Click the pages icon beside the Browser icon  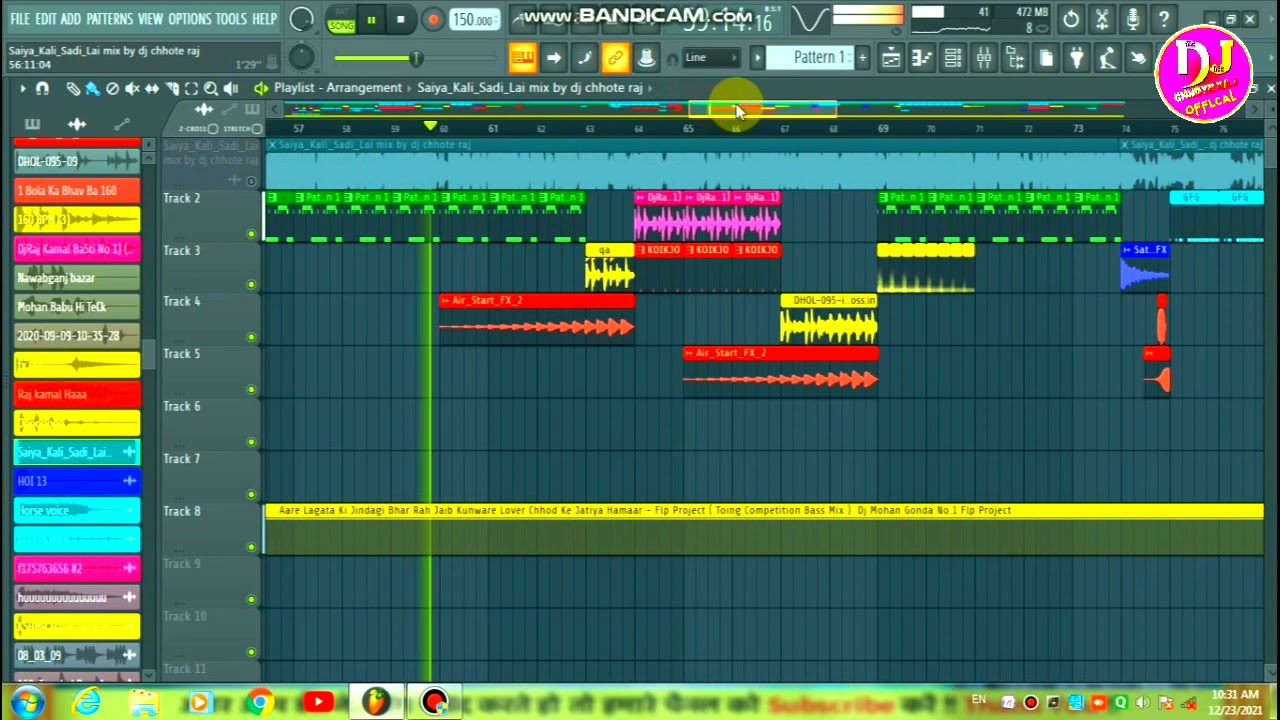click(1046, 58)
